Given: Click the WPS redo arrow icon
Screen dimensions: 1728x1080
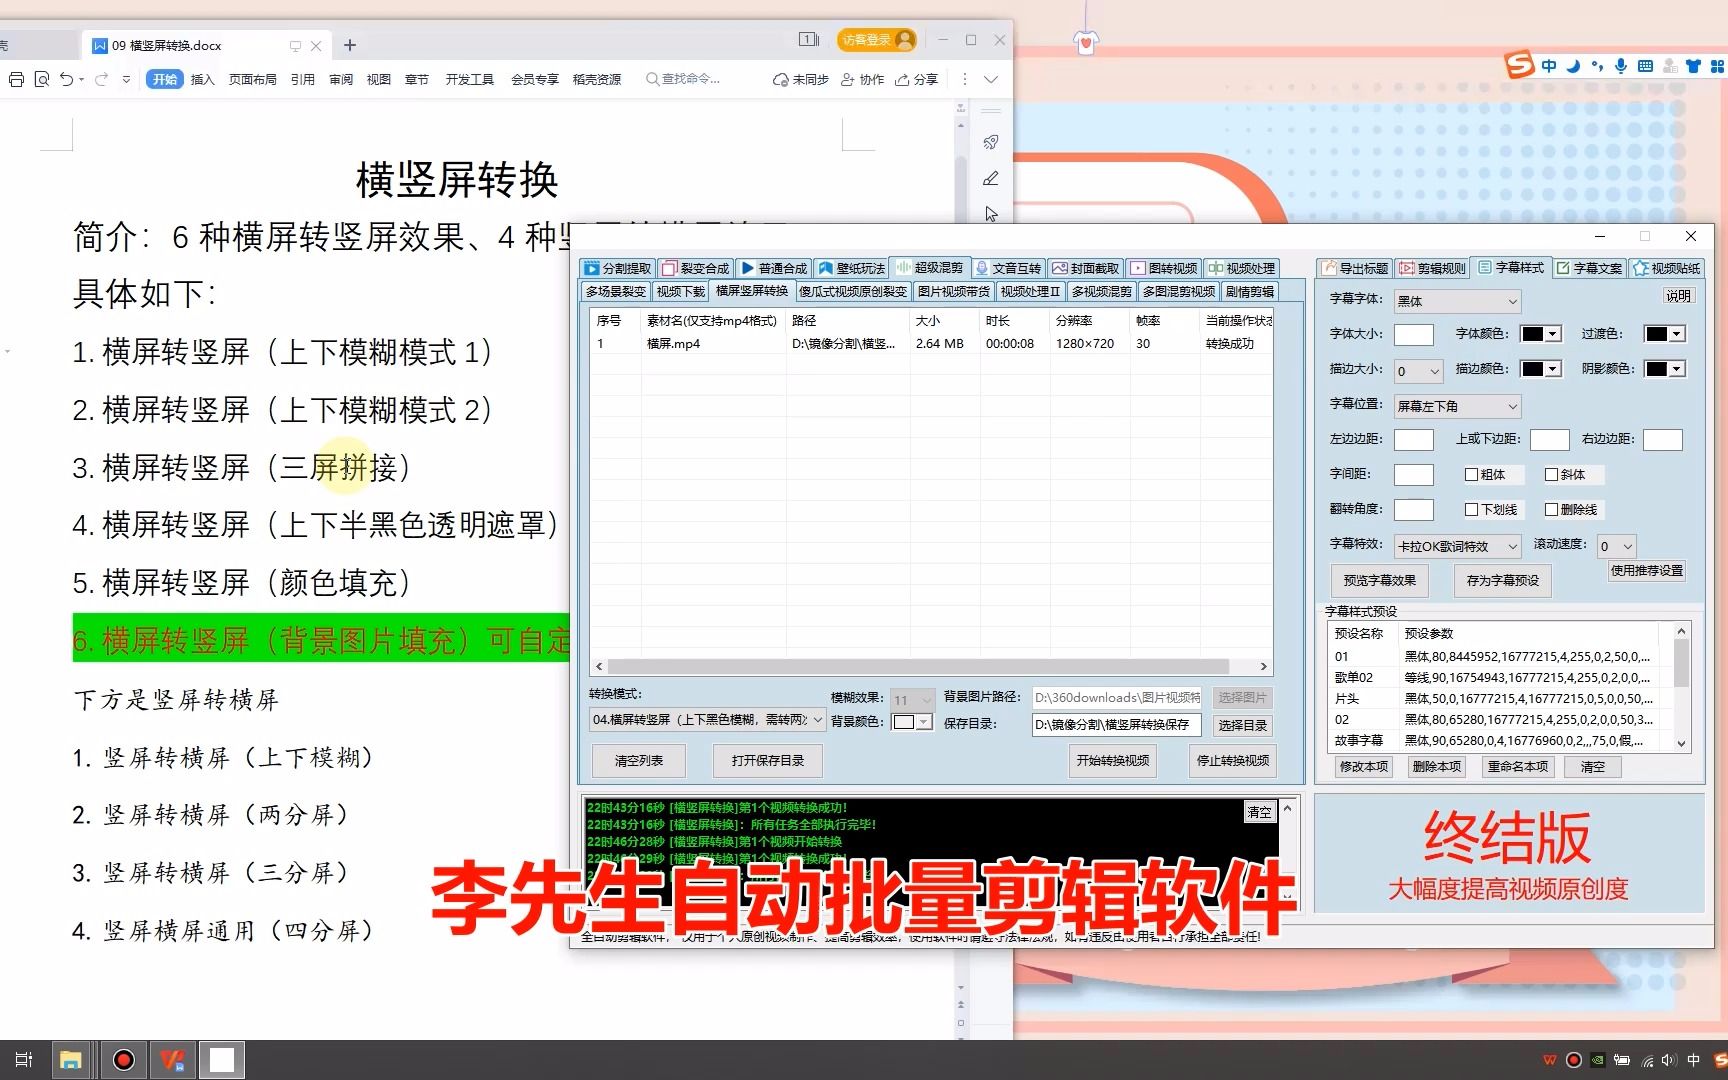Looking at the screenshot, I should pyautogui.click(x=101, y=79).
